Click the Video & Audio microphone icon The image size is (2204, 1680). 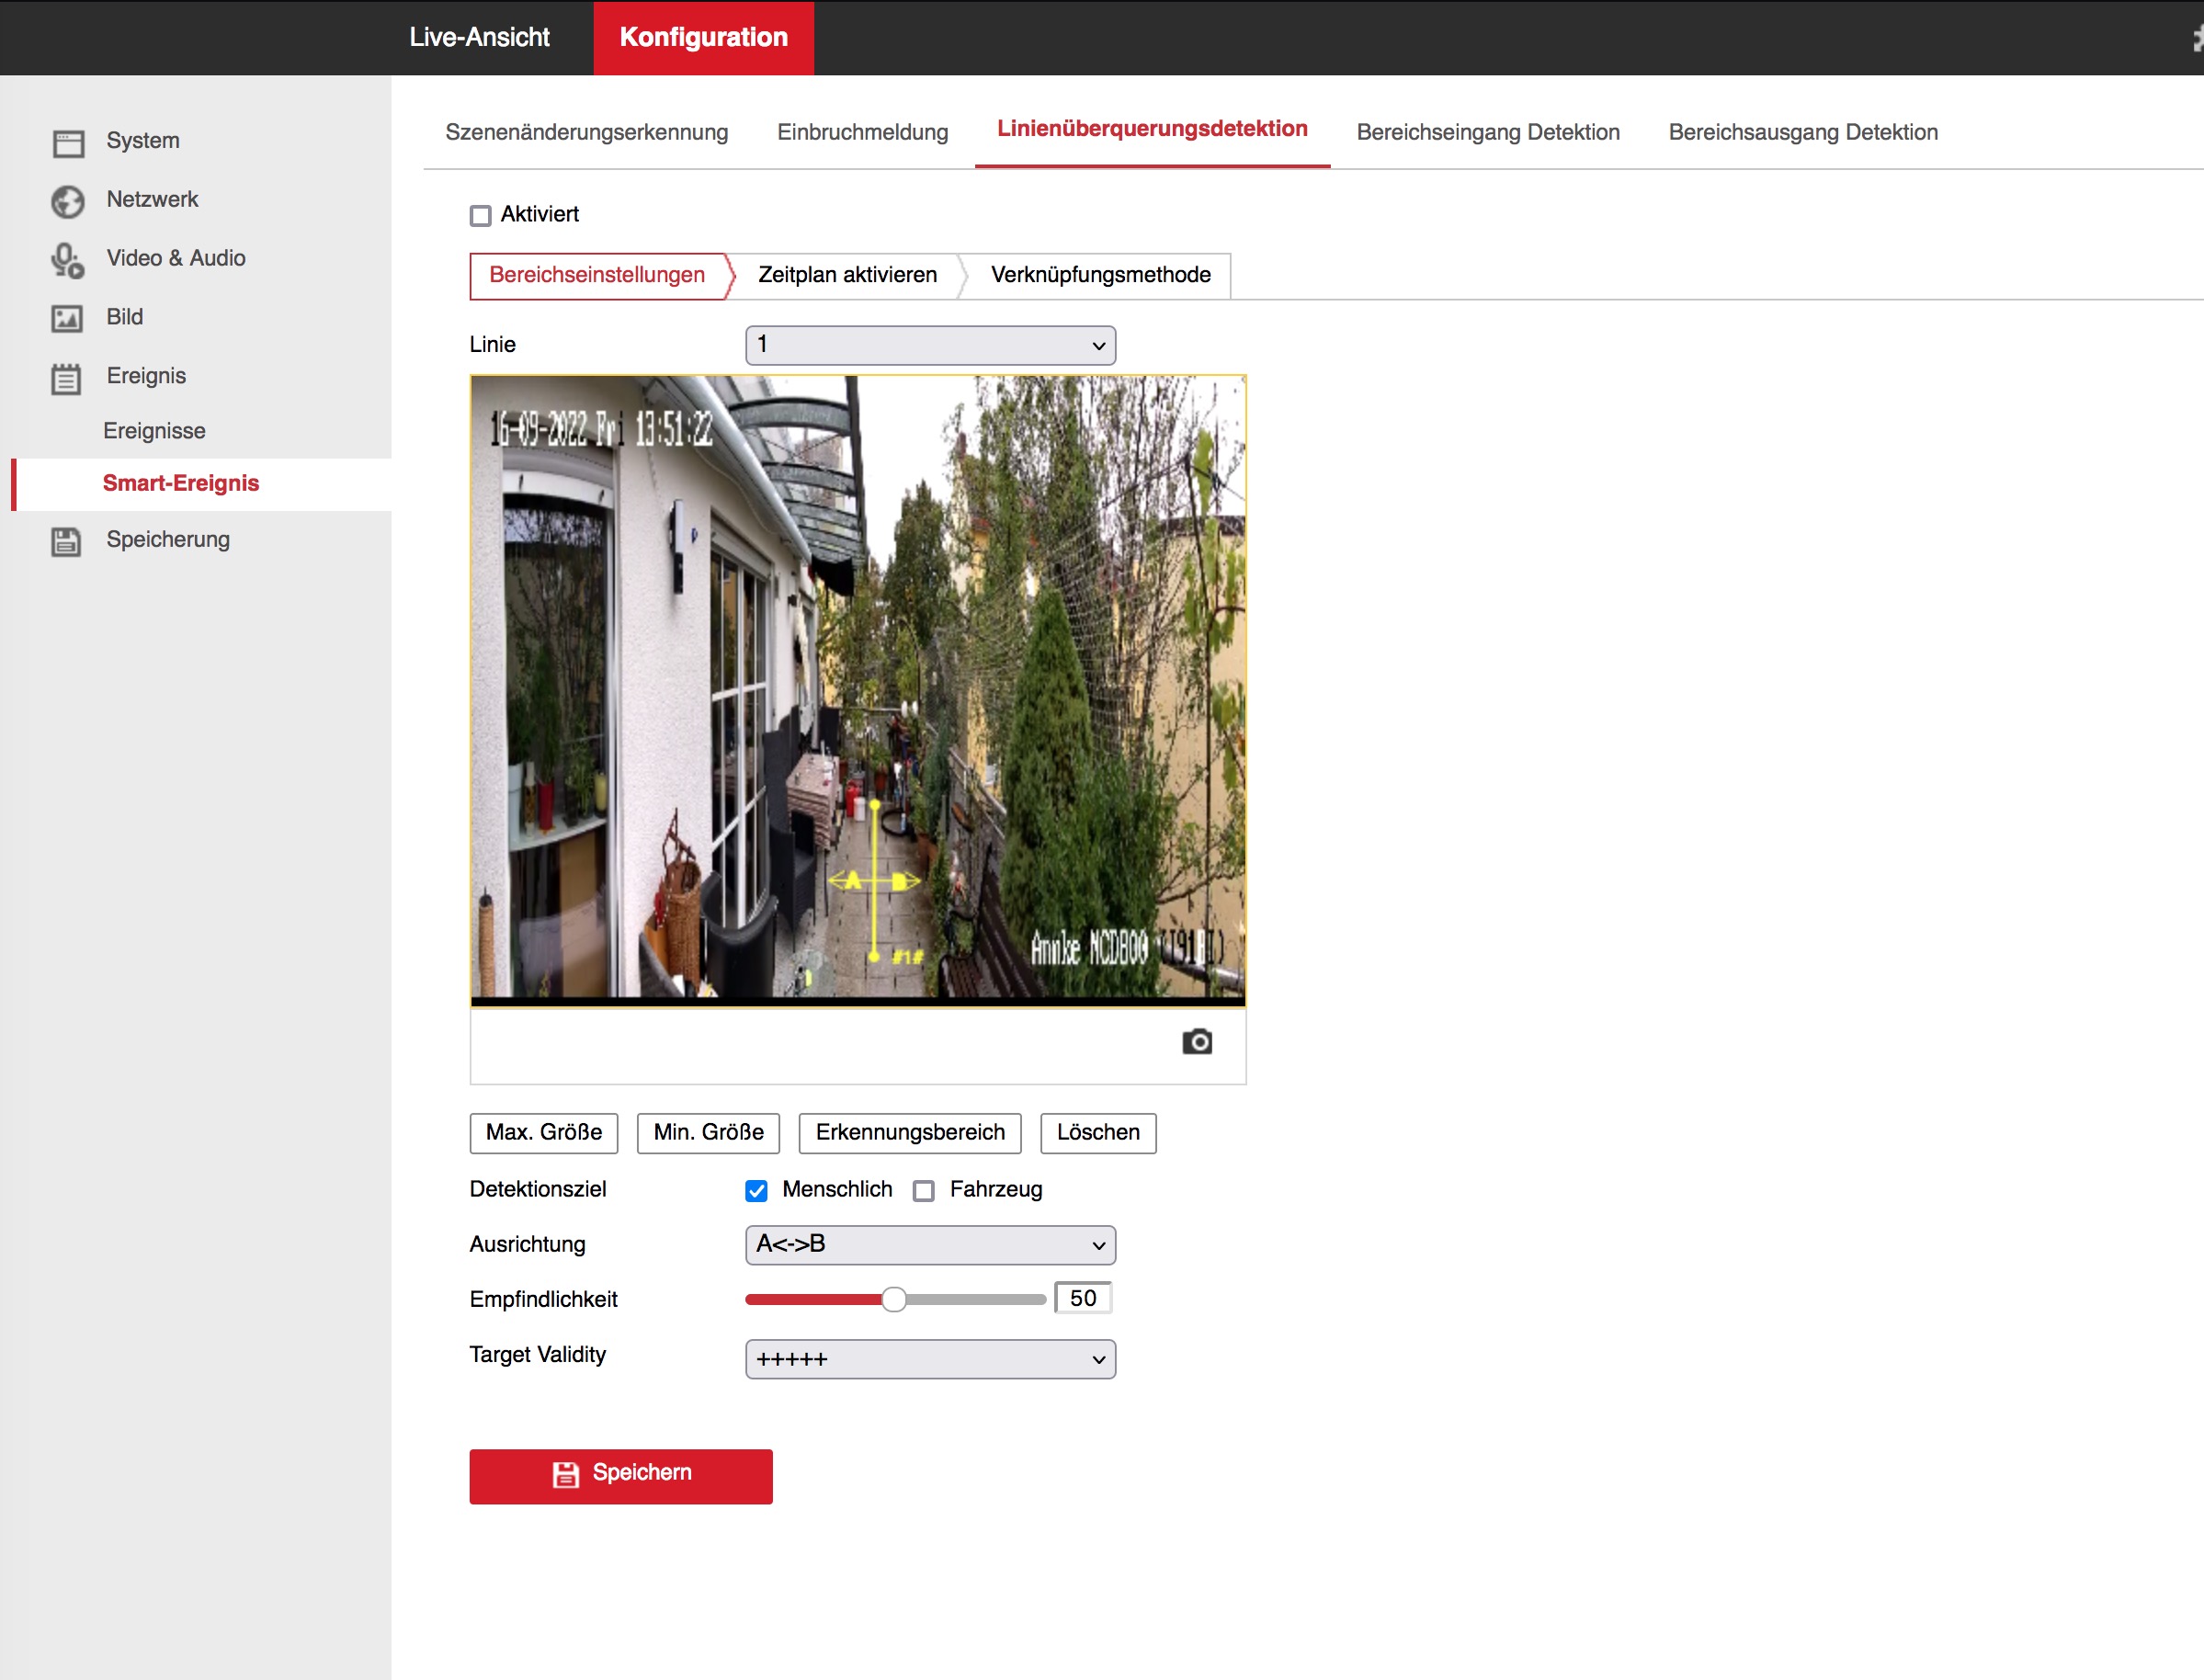pos(68,260)
